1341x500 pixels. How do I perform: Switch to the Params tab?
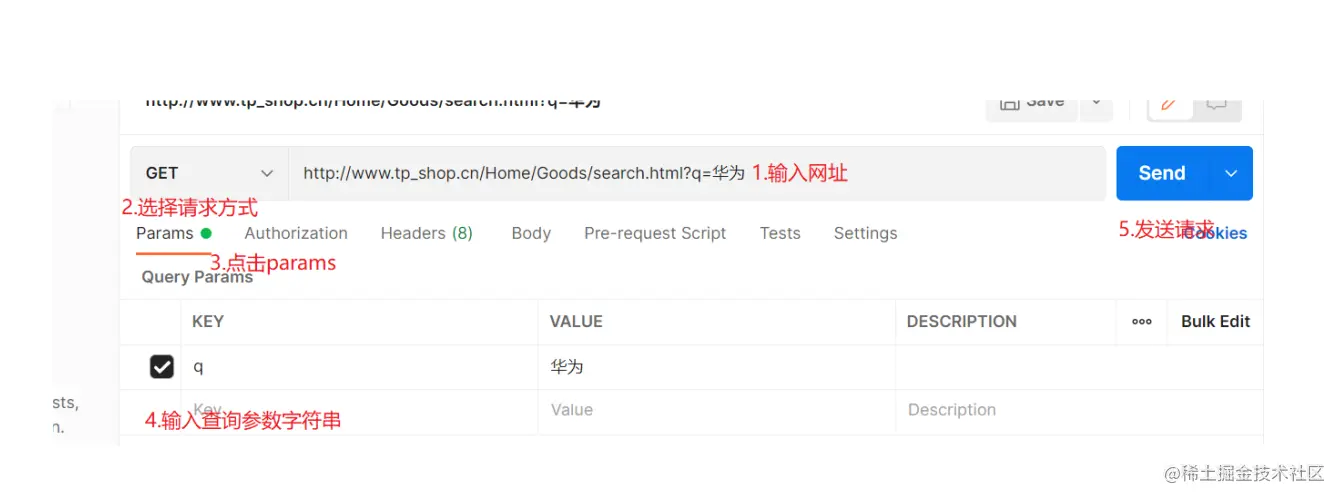(x=174, y=233)
